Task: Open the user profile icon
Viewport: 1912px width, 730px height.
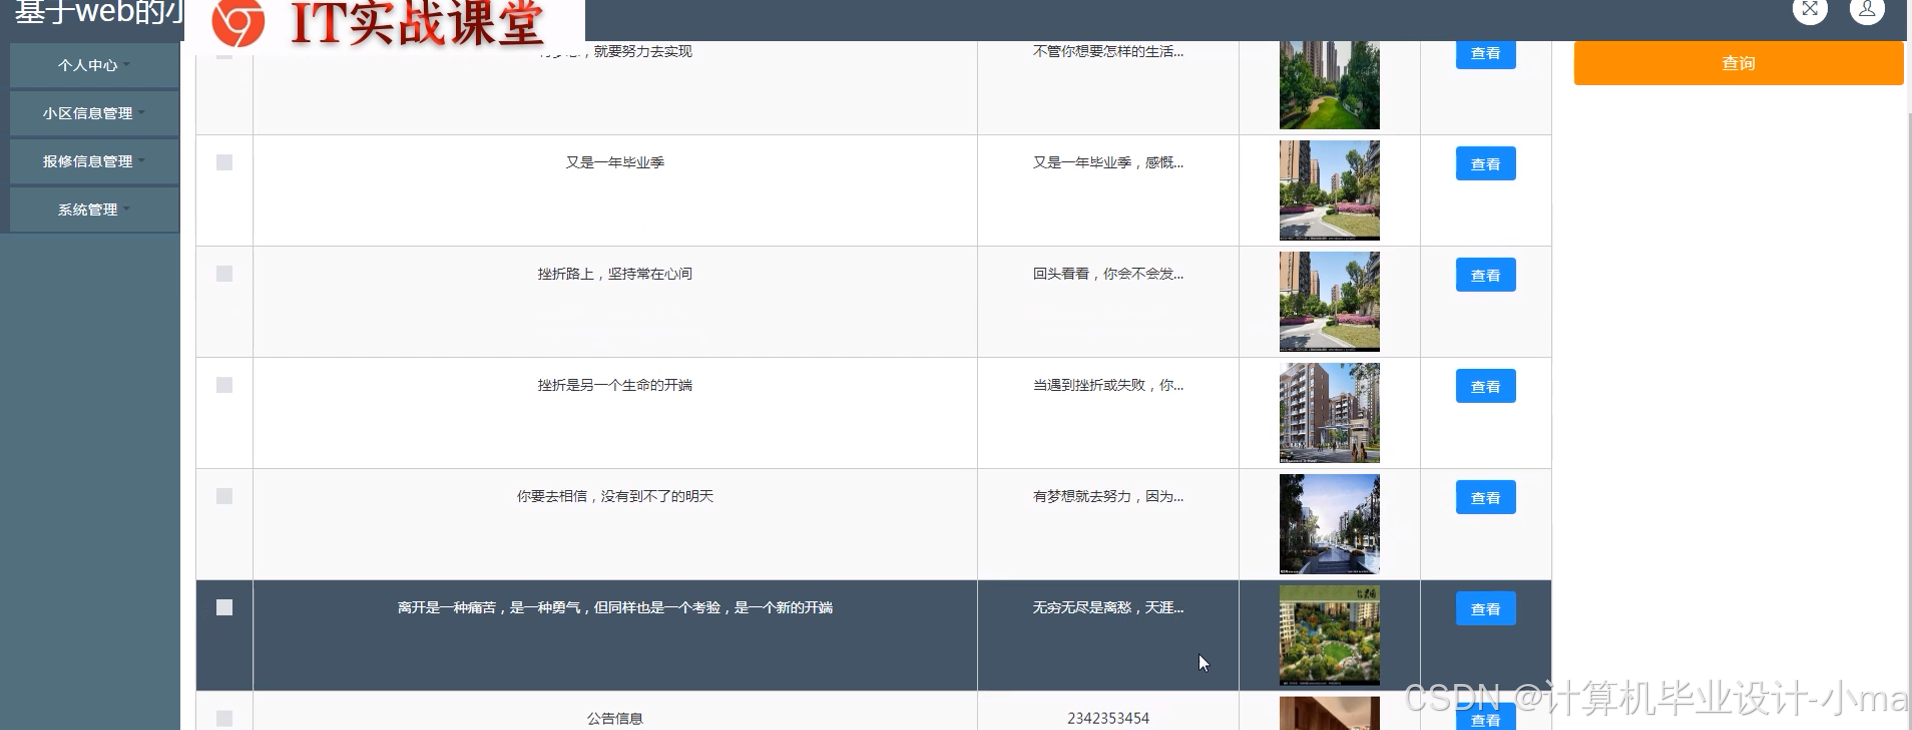Action: pos(1867,10)
